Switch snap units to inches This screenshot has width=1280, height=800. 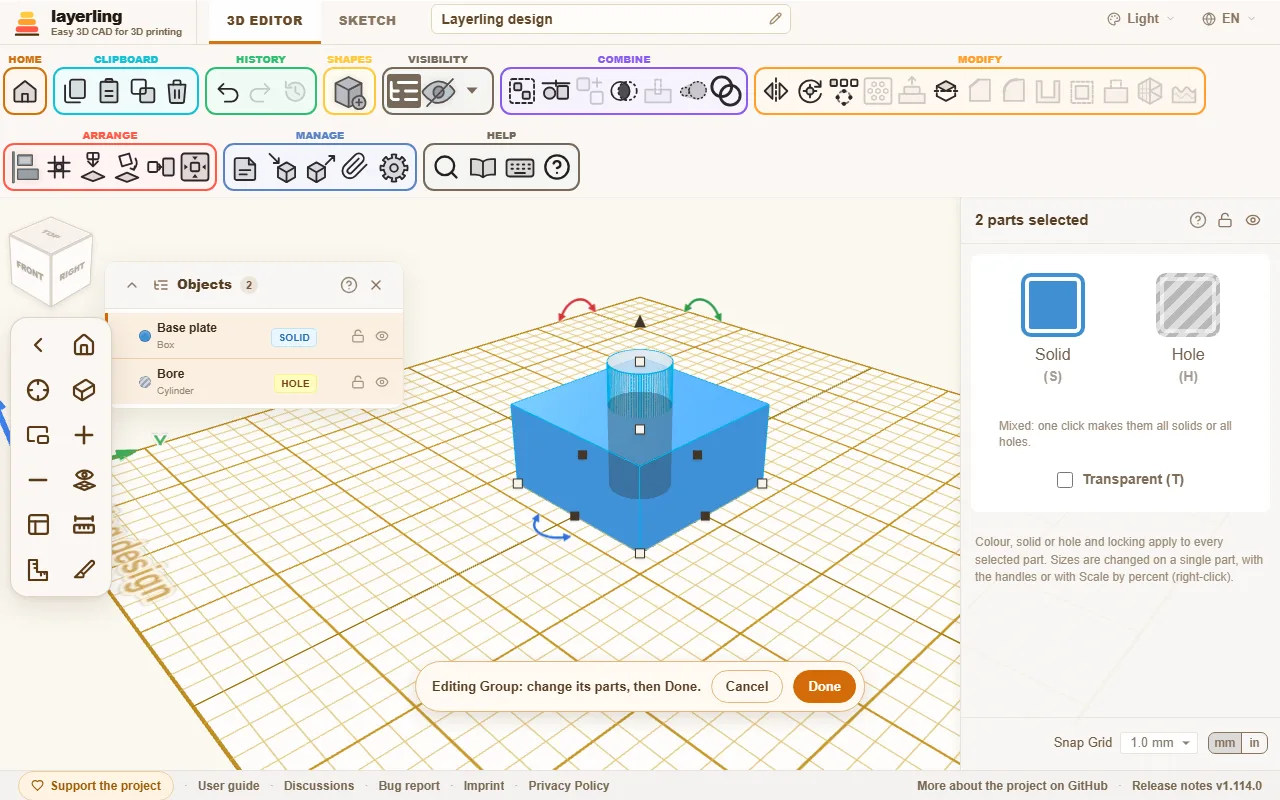click(x=1254, y=743)
